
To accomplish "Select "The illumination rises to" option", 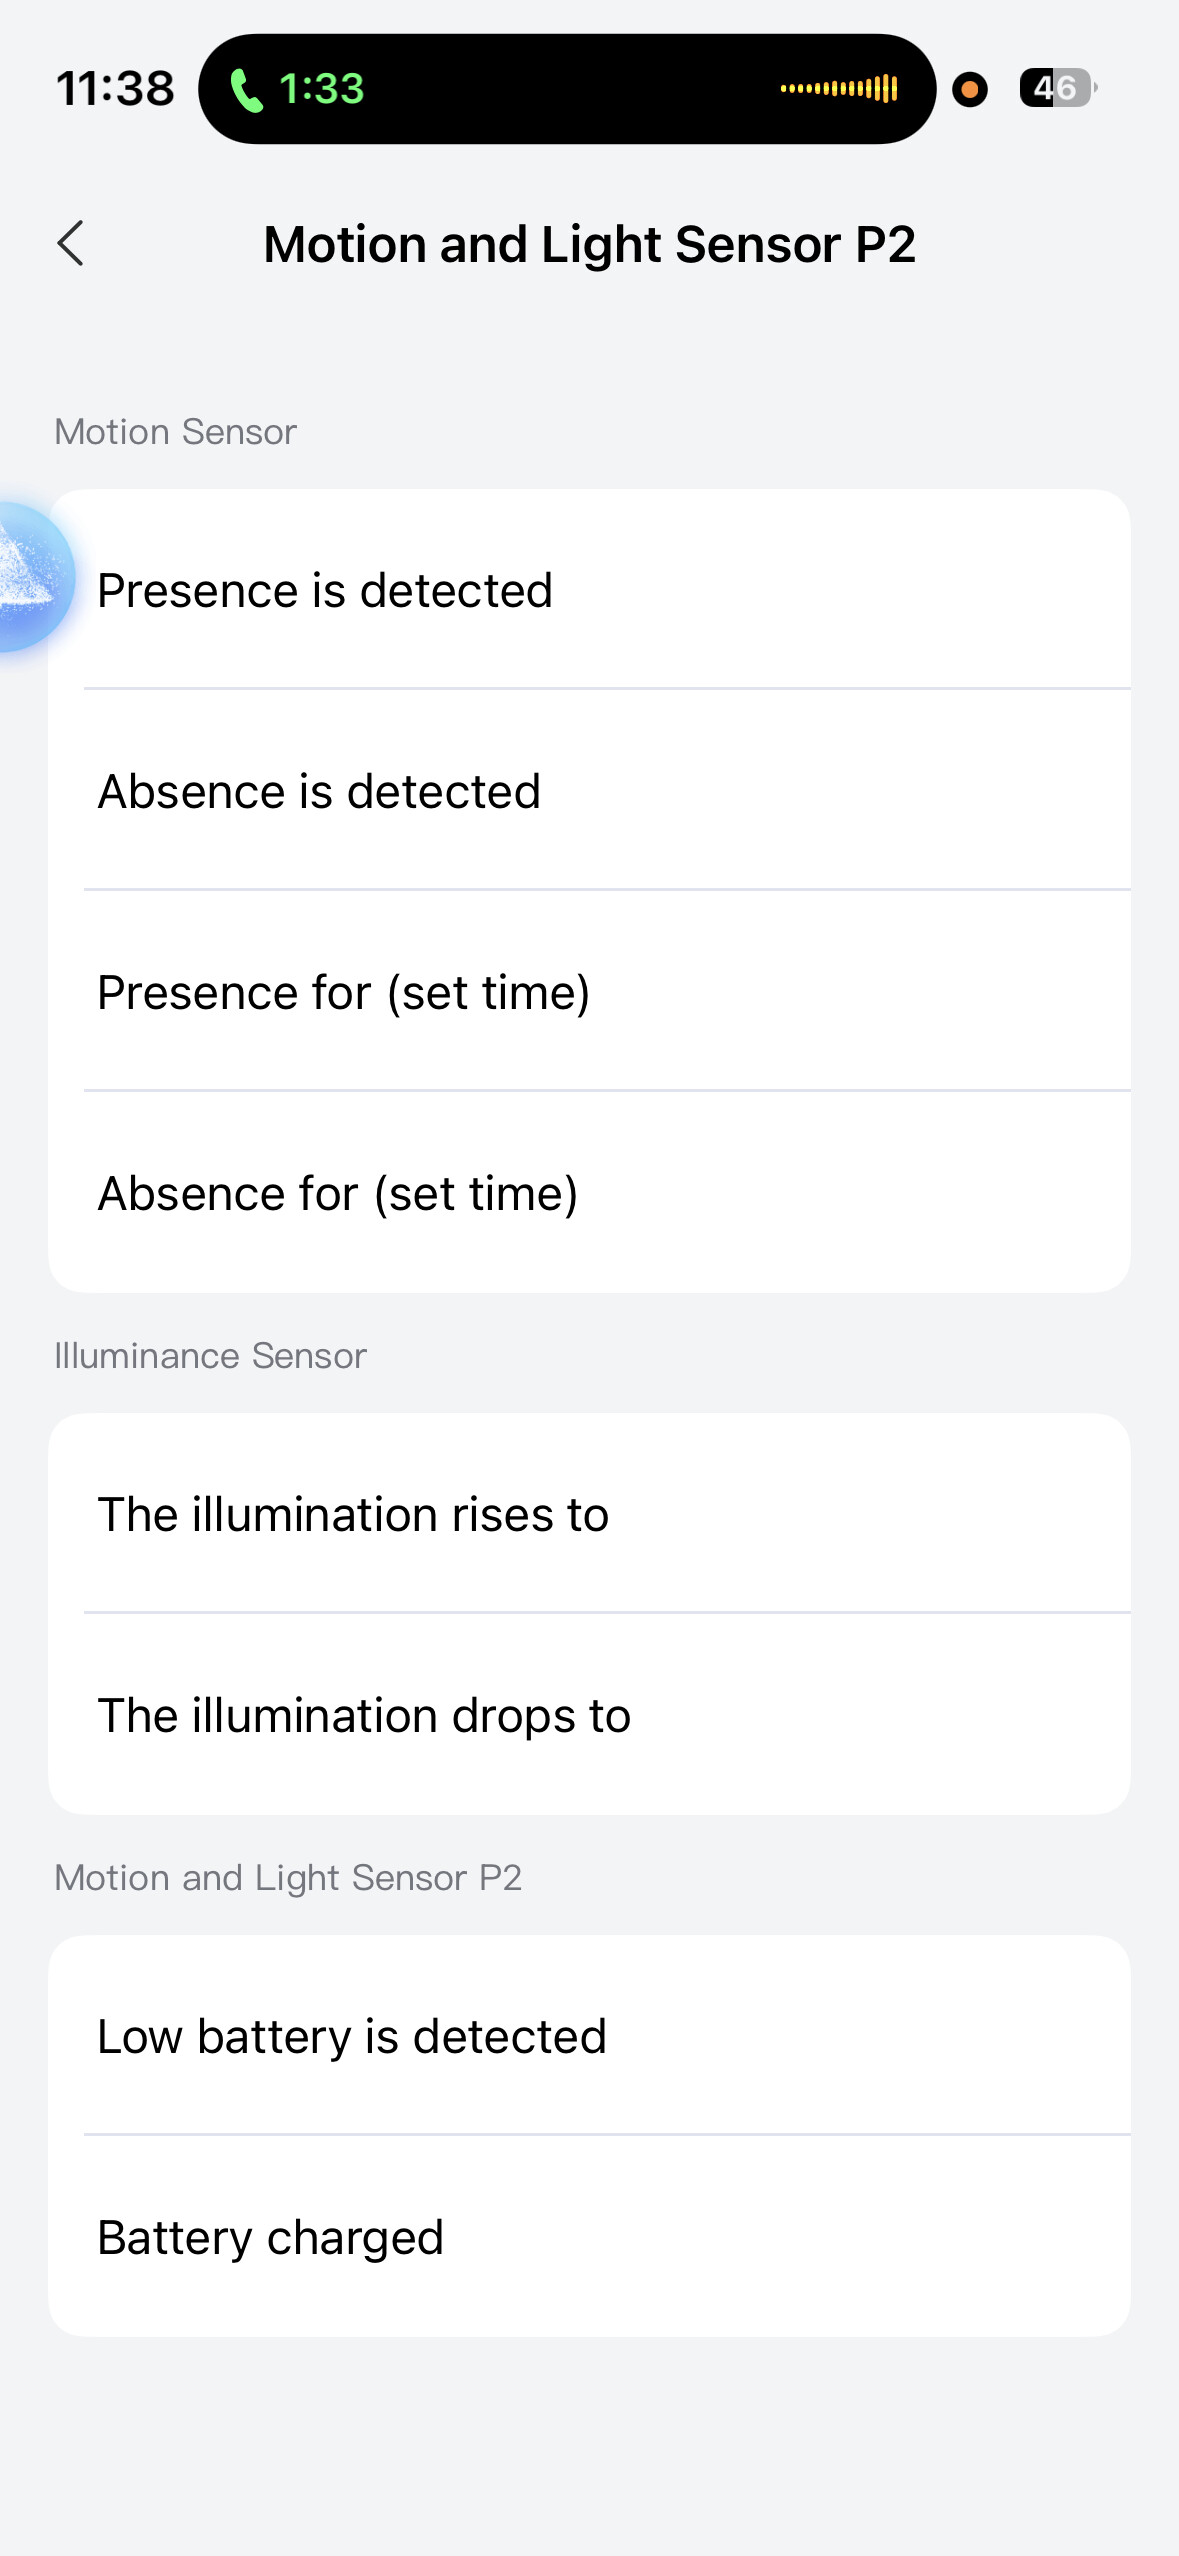I will click(x=589, y=1514).
